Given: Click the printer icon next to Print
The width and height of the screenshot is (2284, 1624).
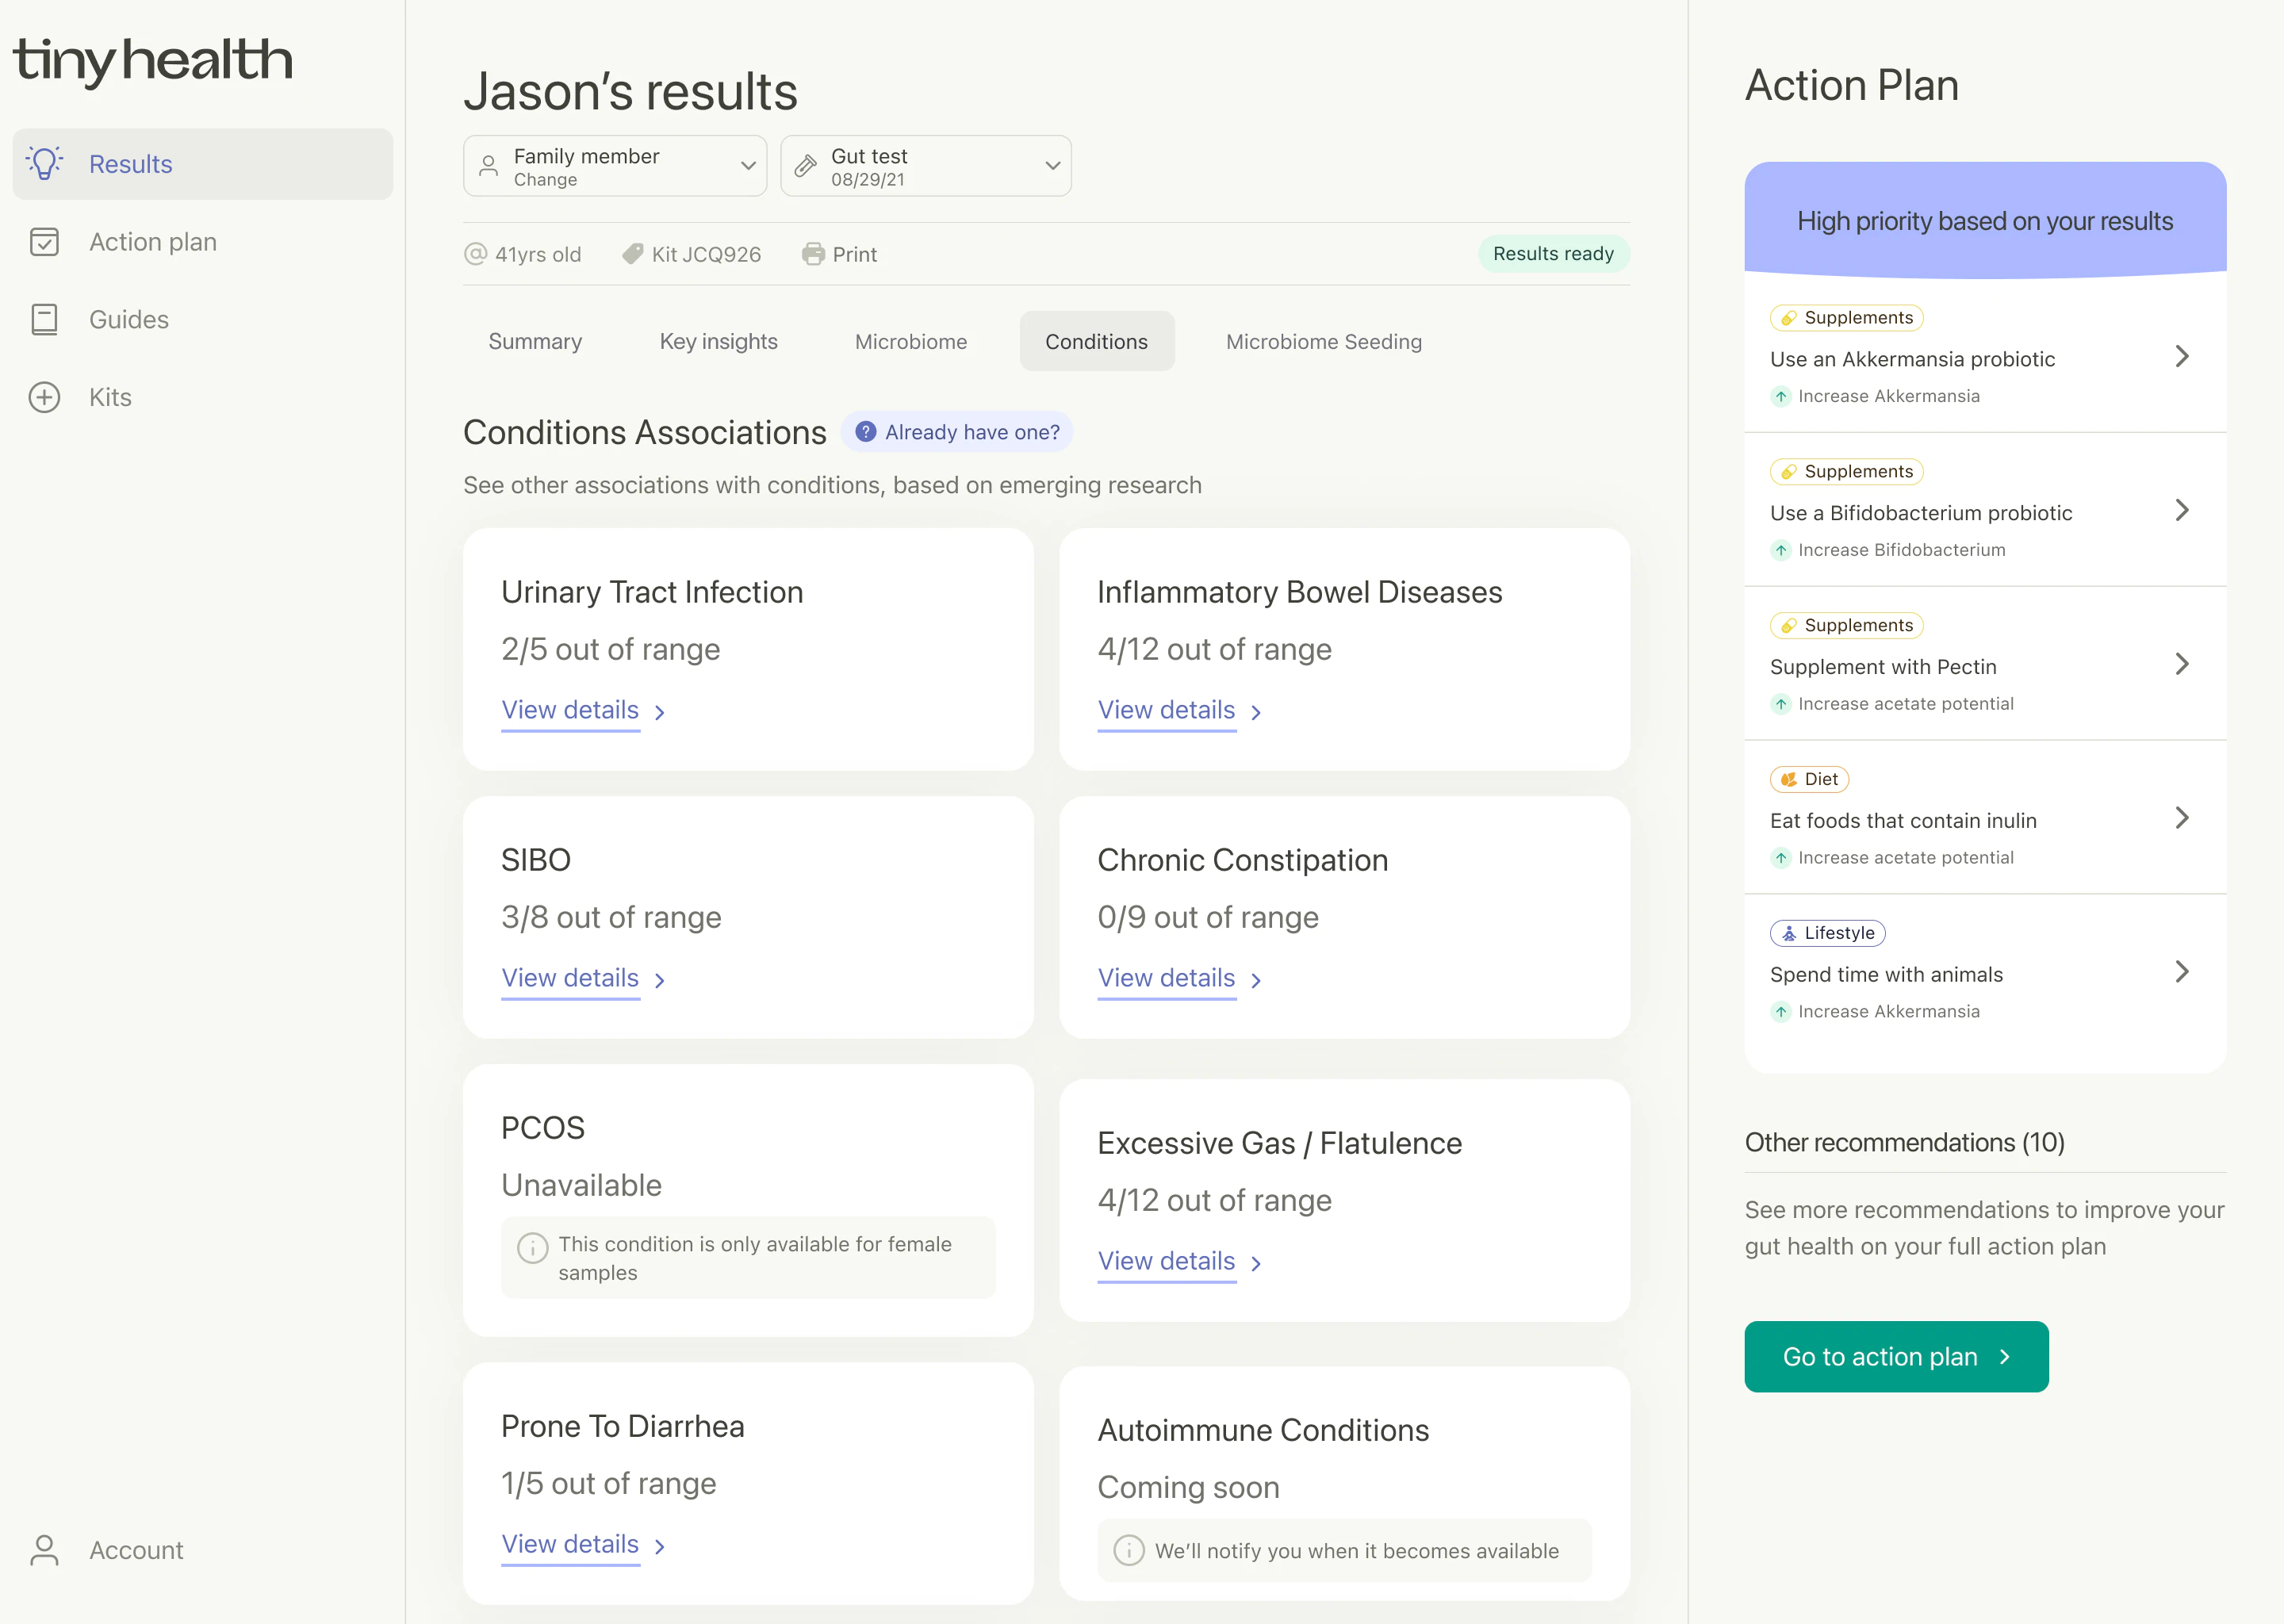Looking at the screenshot, I should [813, 254].
